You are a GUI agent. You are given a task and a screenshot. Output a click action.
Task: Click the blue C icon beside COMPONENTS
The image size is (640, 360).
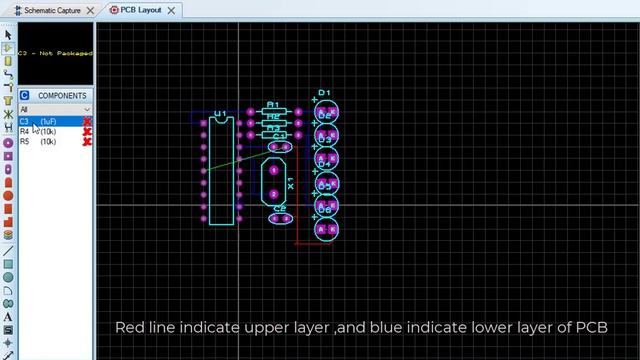click(x=24, y=95)
